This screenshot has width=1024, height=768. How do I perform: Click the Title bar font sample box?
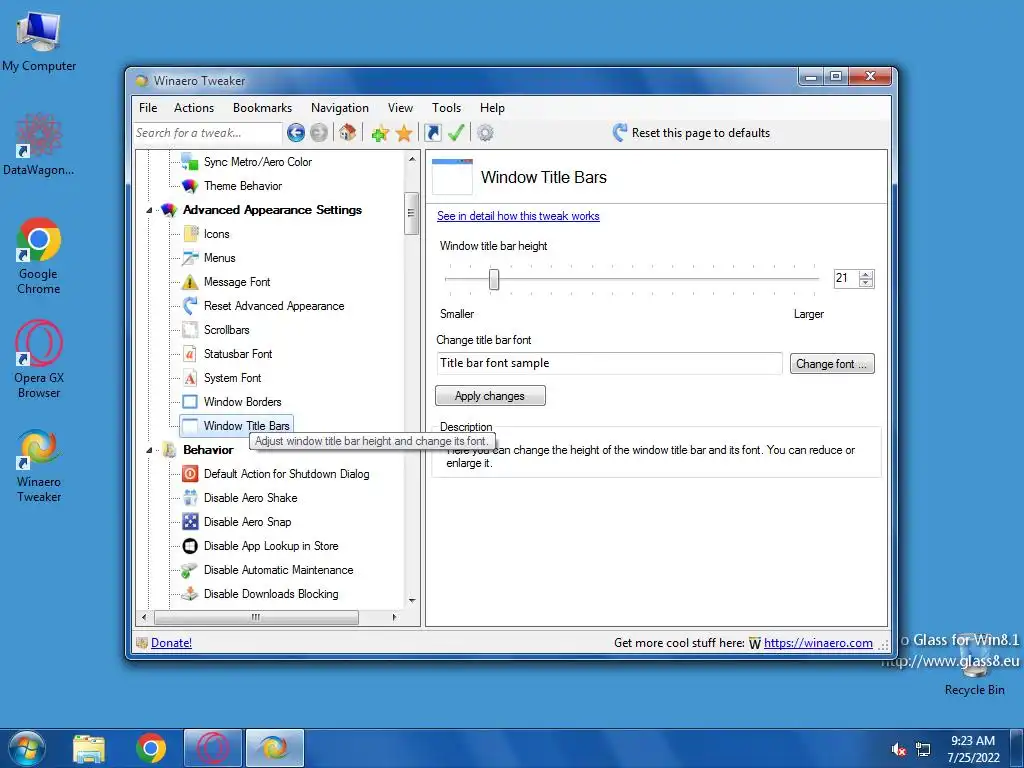point(609,363)
